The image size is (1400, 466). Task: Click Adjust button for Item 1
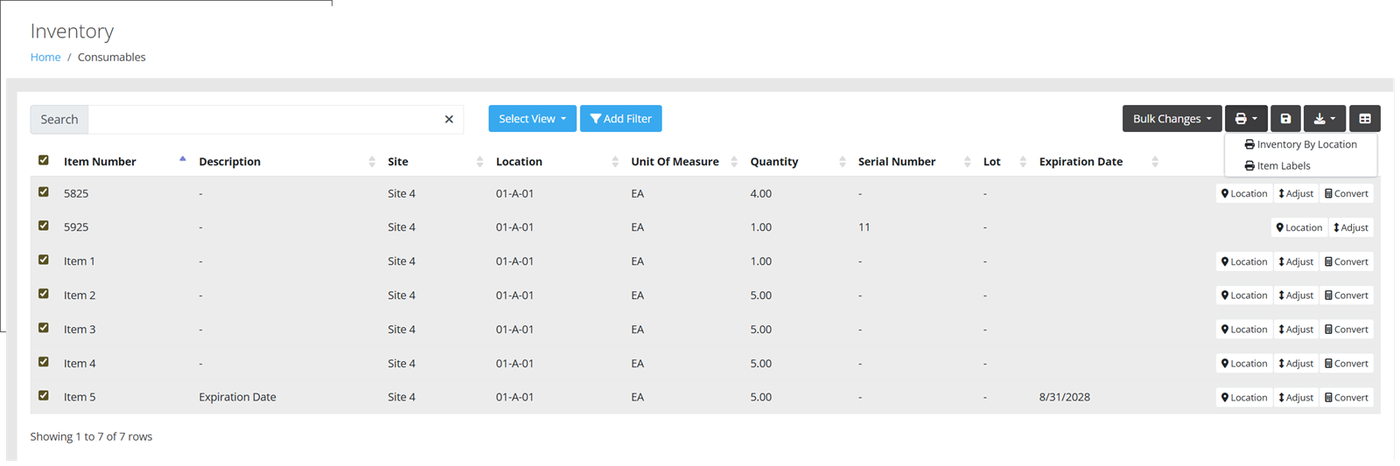click(x=1296, y=262)
